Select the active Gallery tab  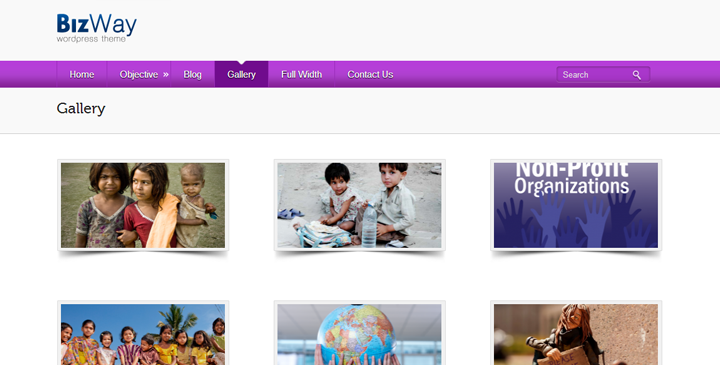(x=241, y=74)
